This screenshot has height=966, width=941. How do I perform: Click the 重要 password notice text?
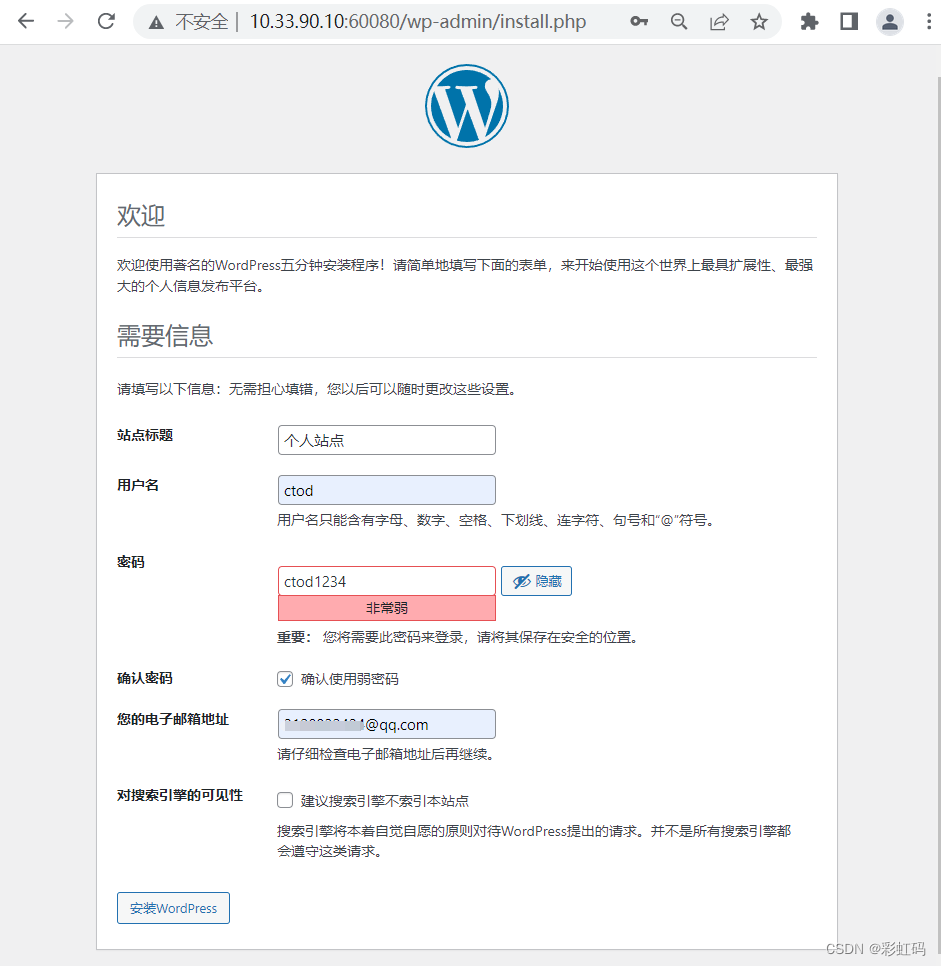click(x=458, y=637)
